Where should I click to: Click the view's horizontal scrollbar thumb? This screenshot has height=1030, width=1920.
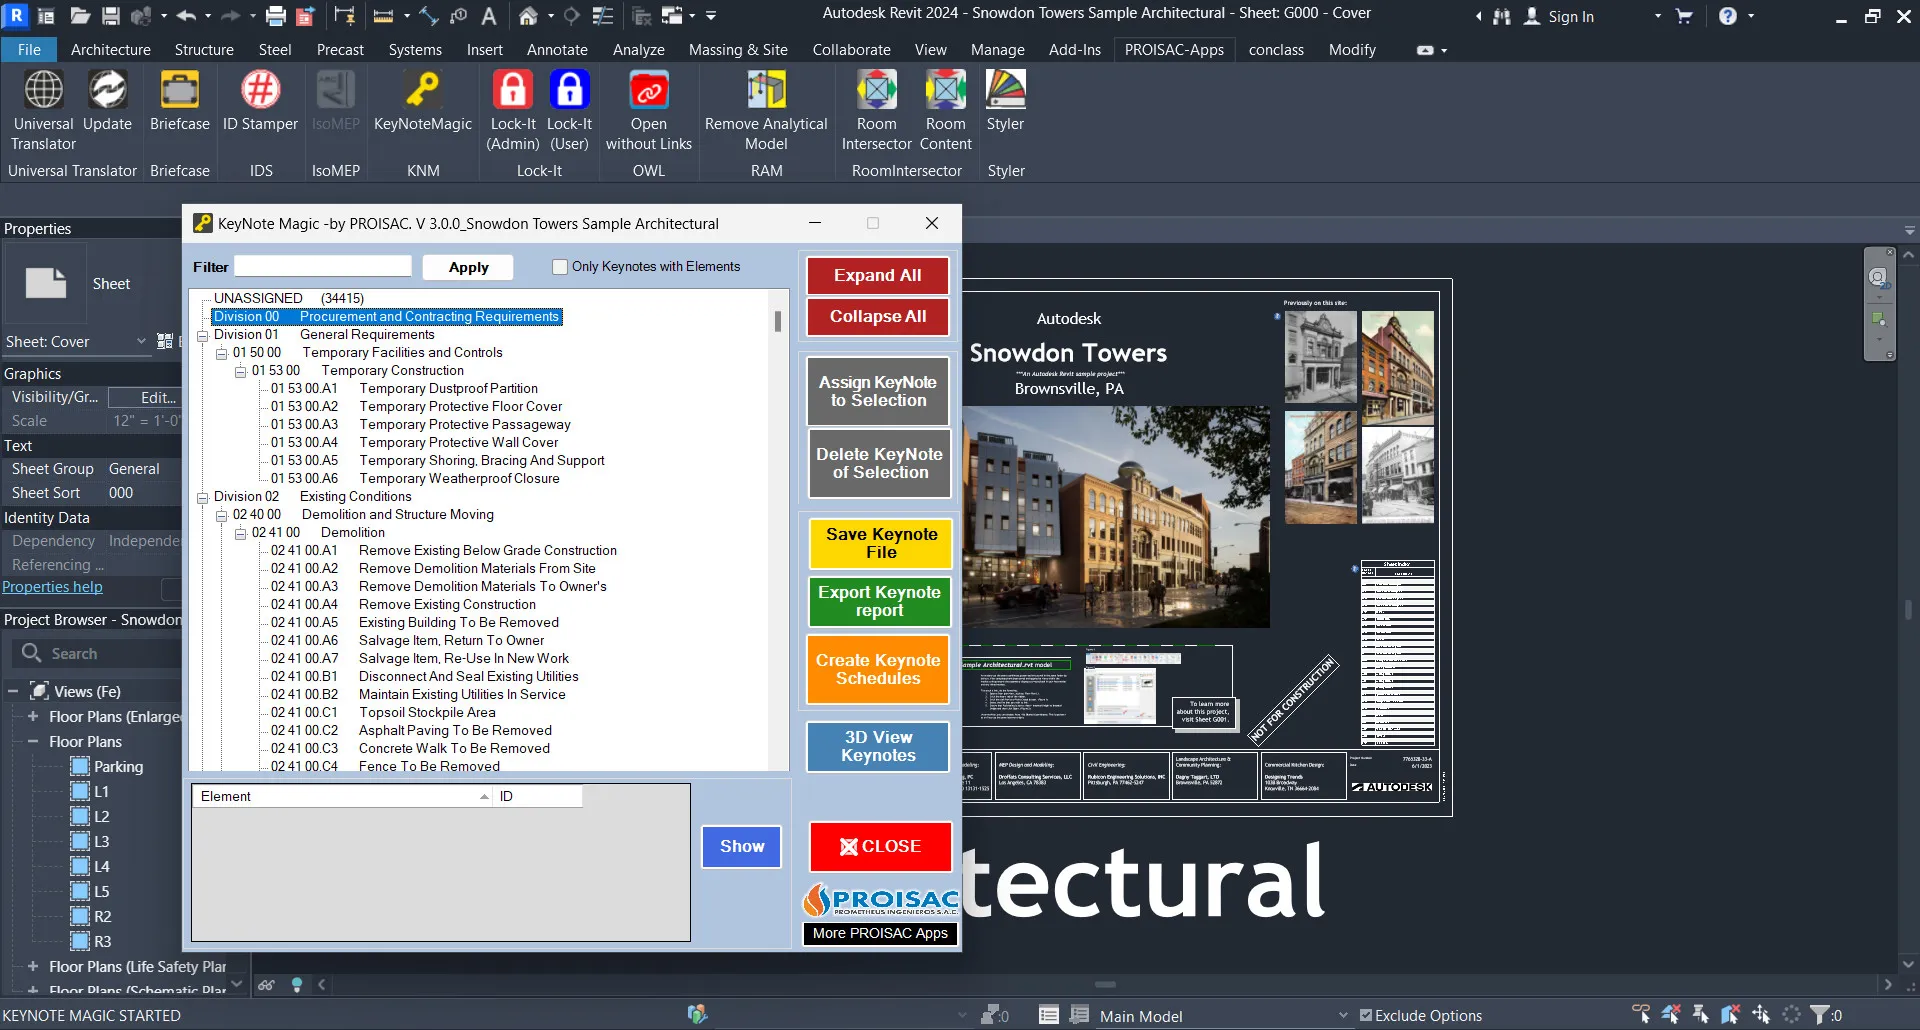point(1105,985)
